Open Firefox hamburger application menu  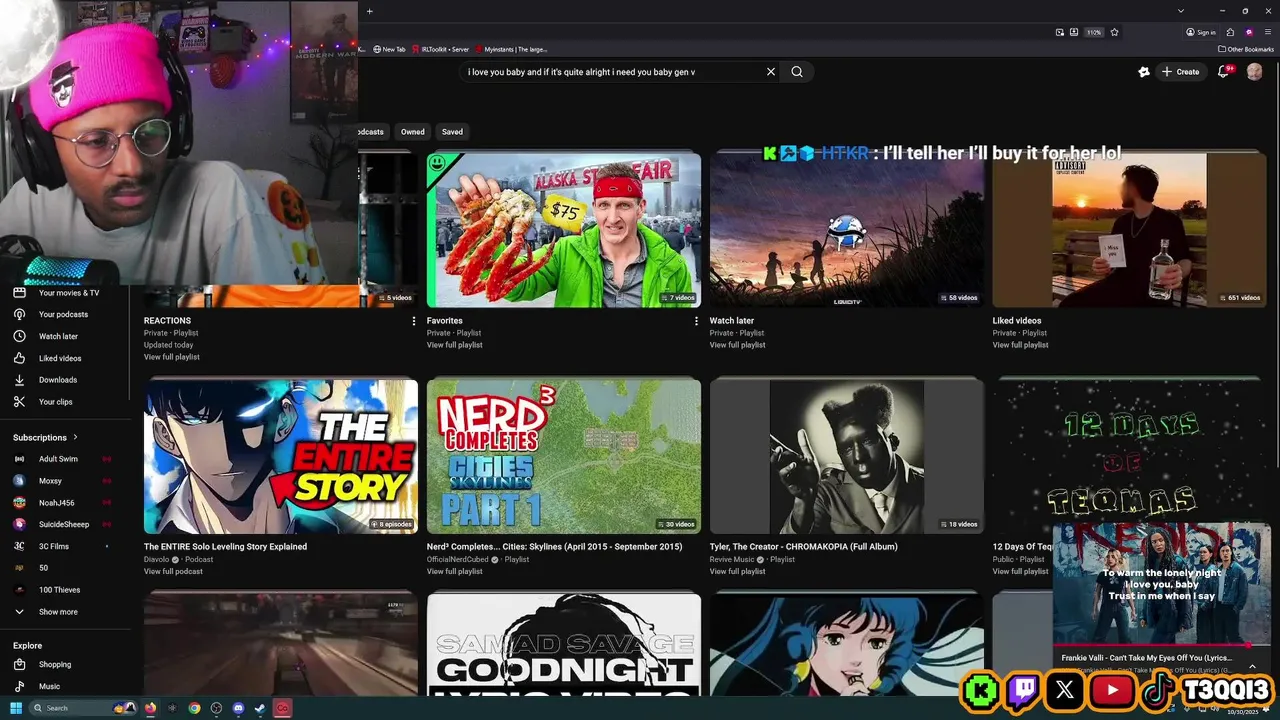1268,32
